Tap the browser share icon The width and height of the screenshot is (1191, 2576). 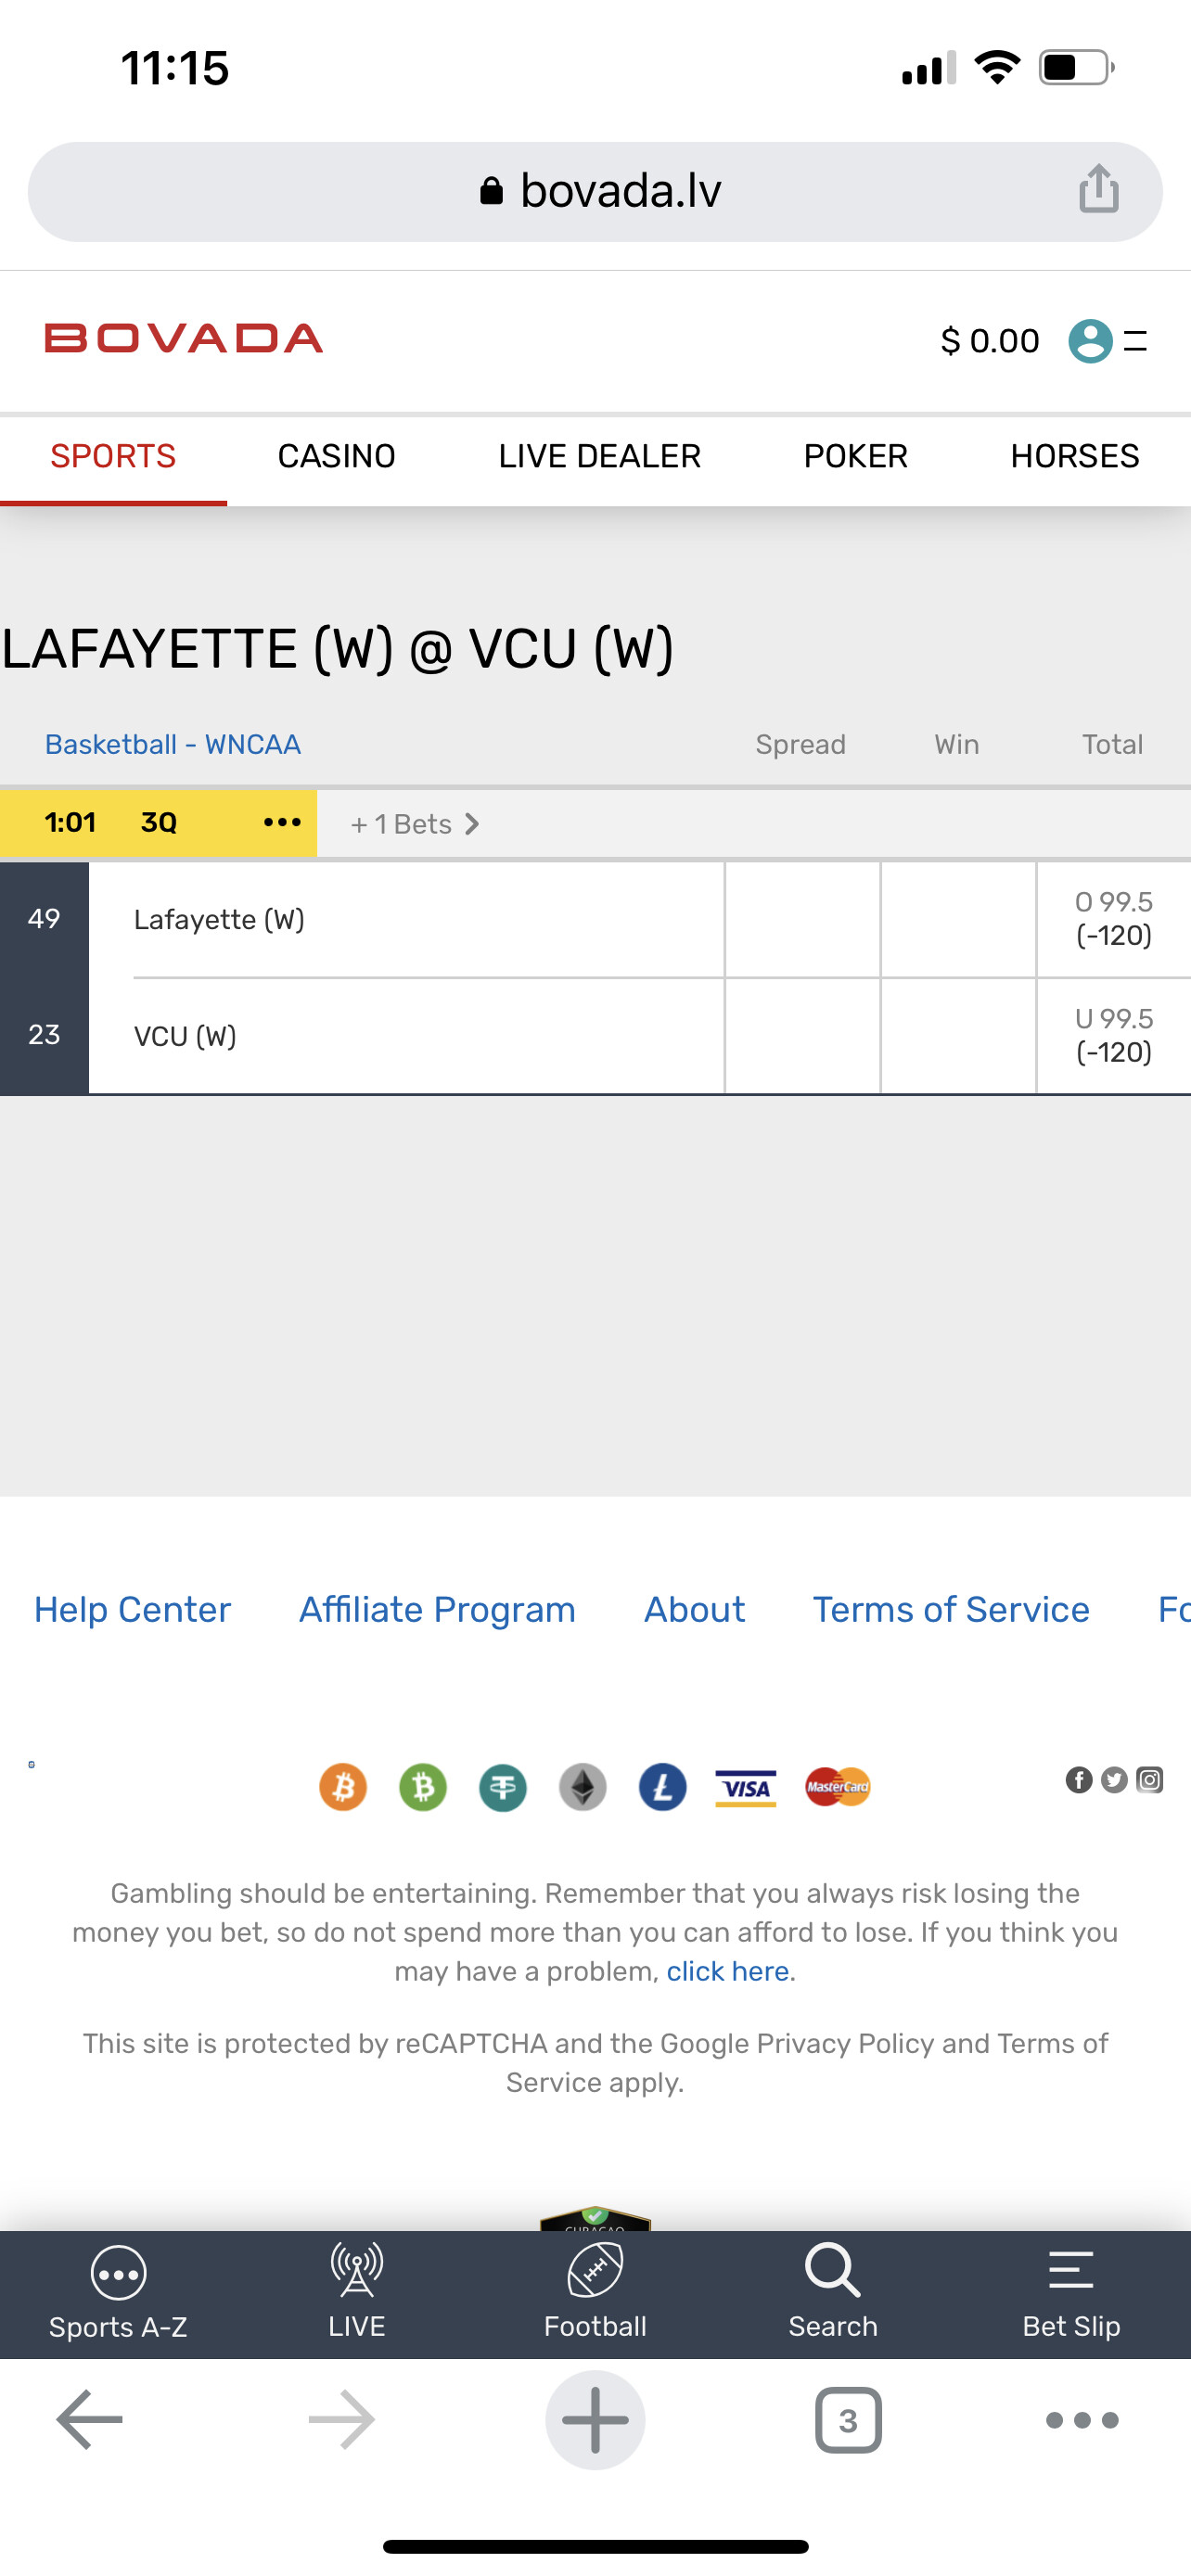[x=1098, y=190]
